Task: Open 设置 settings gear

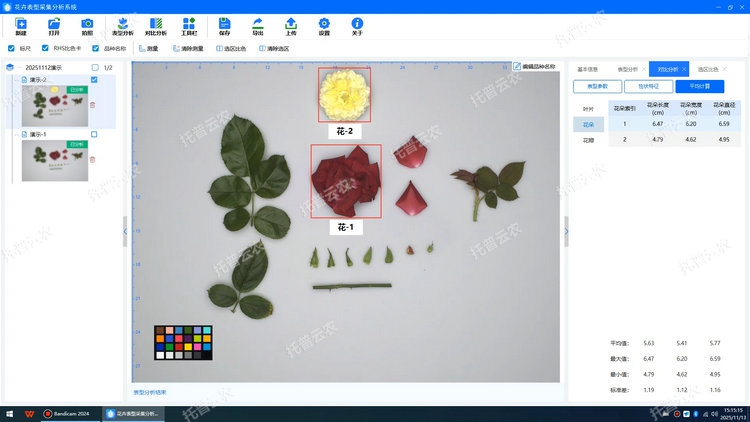Action: tap(324, 26)
